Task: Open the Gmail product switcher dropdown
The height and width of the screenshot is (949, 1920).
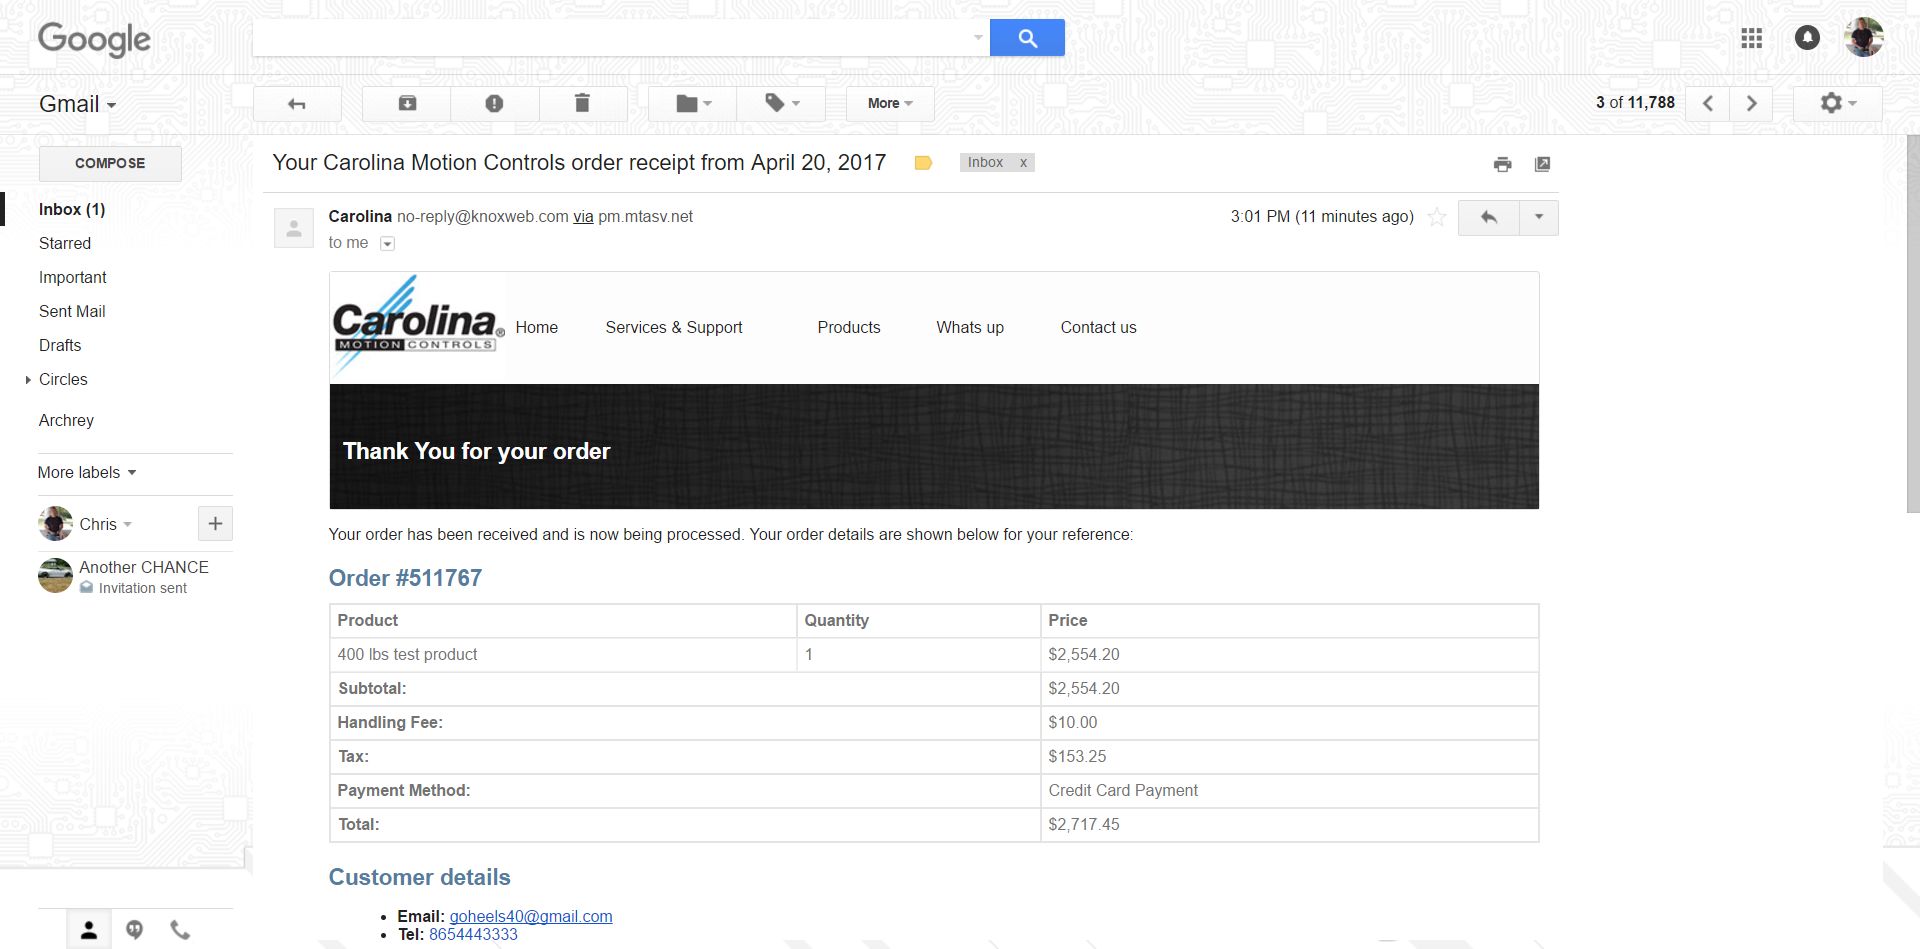Action: [x=77, y=104]
